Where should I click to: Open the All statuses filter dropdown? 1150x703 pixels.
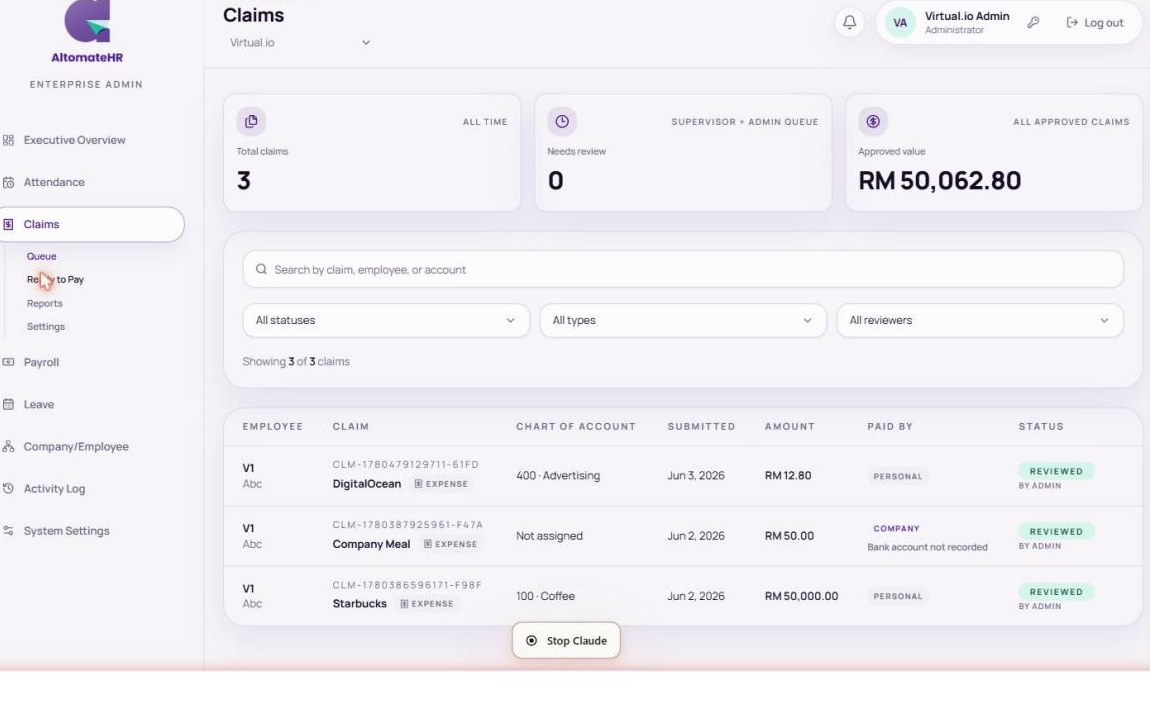coord(386,320)
